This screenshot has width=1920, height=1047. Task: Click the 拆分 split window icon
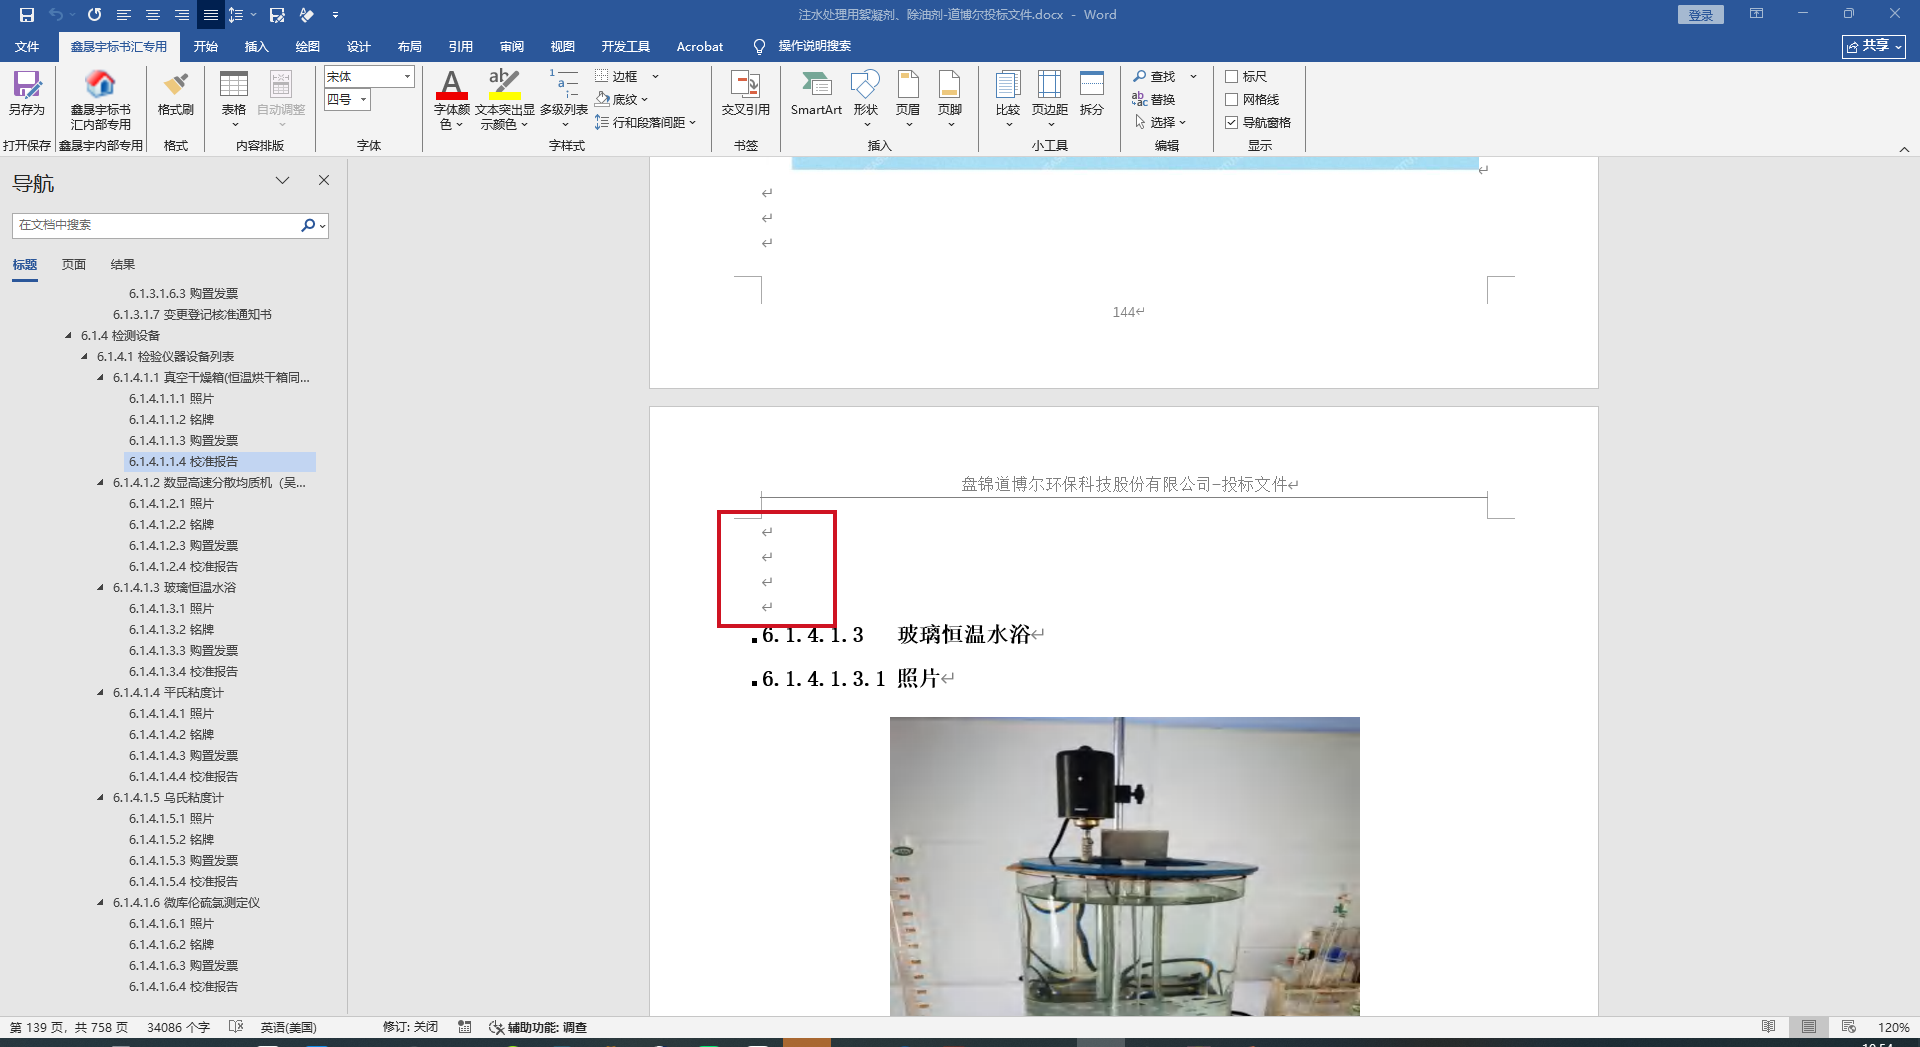1092,93
